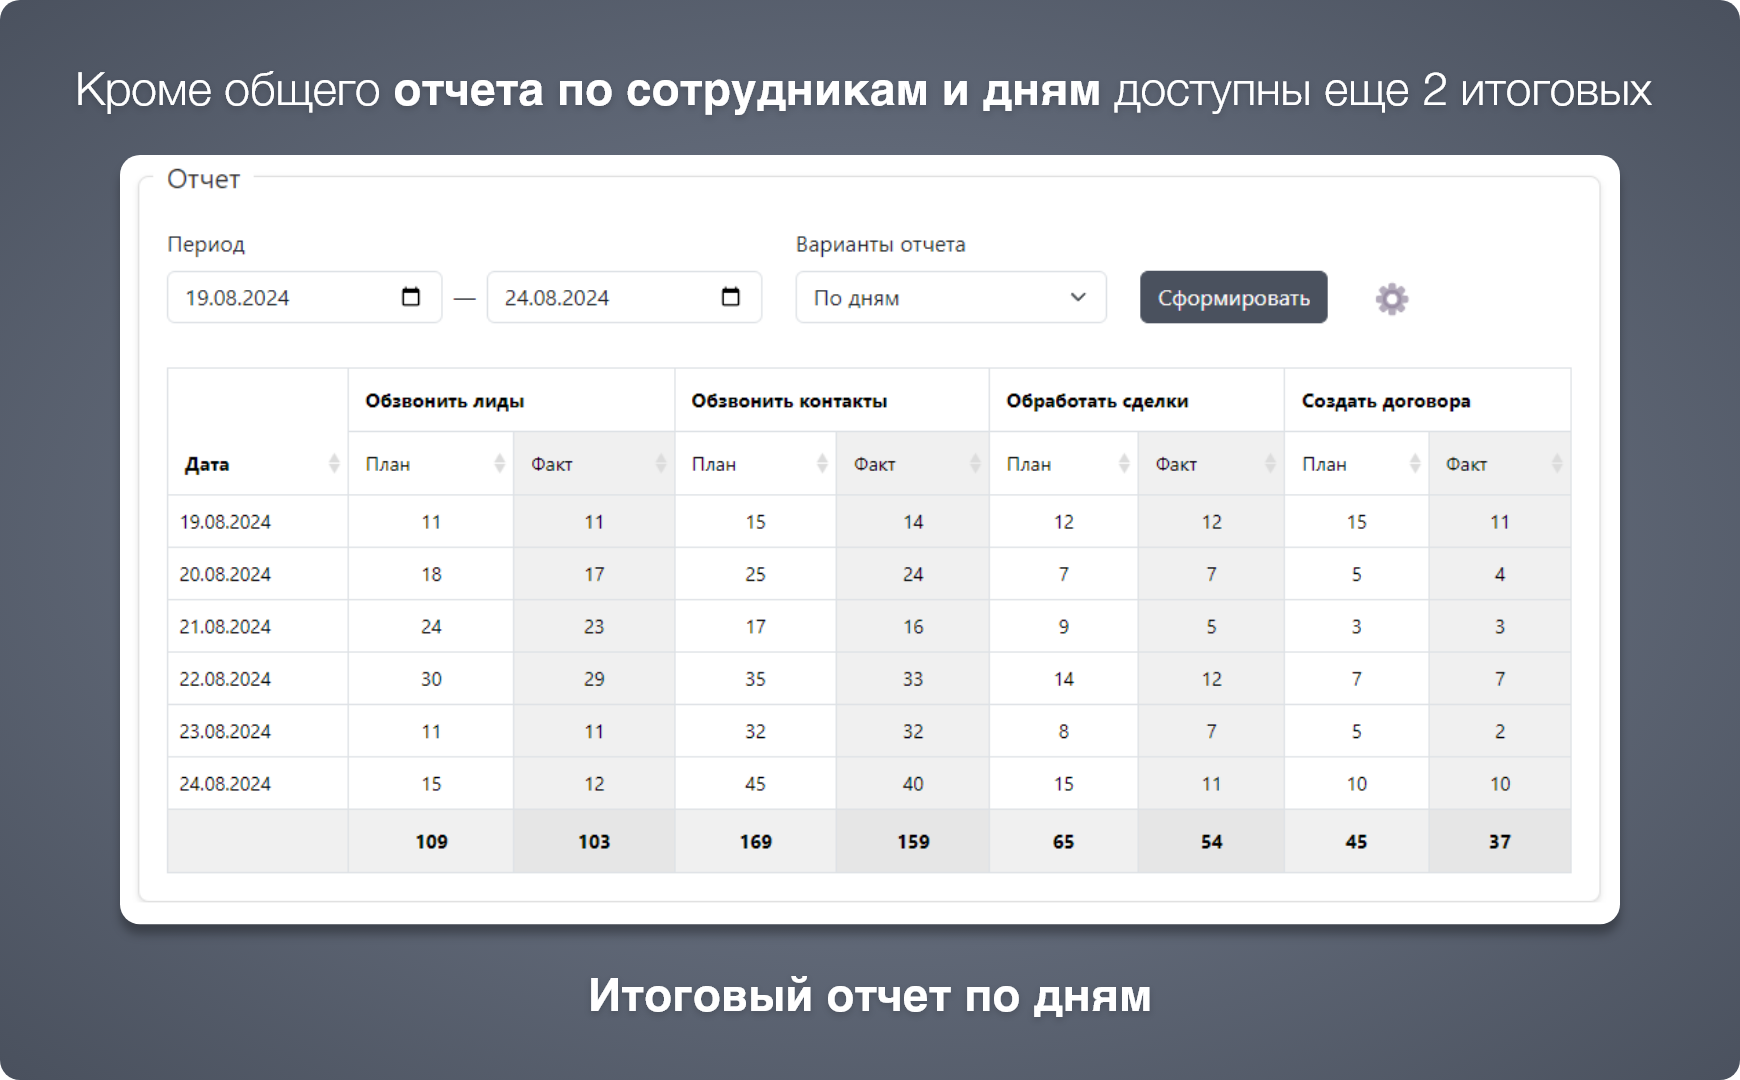Click the Период label

pyautogui.click(x=206, y=244)
